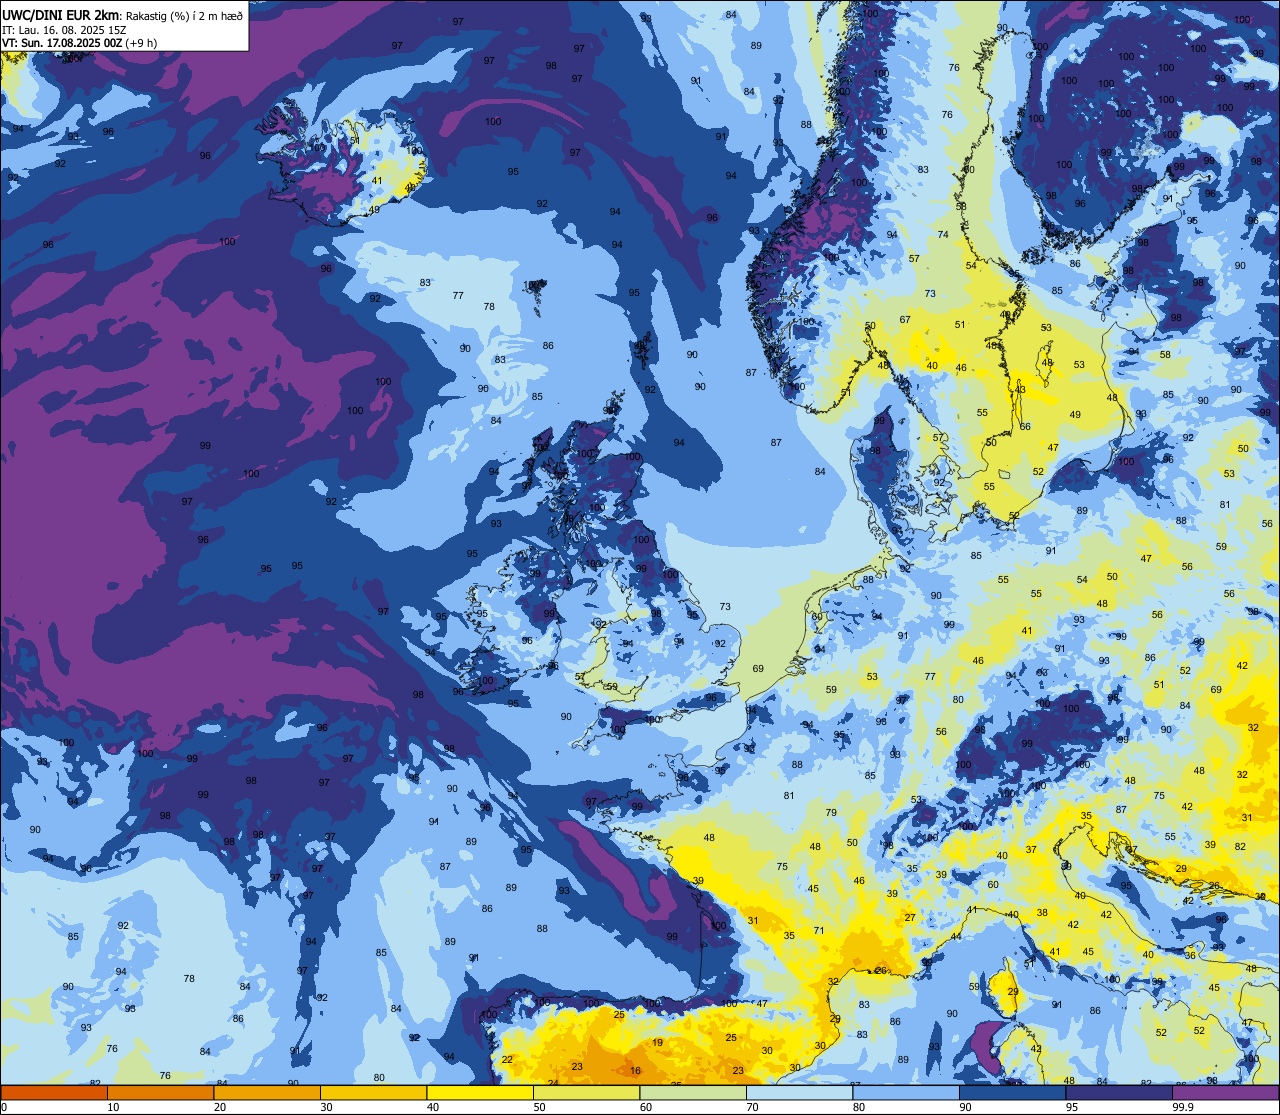1280x1115 pixels.
Task: Click the '20' label on the legend scale
Action: pyautogui.click(x=220, y=1107)
